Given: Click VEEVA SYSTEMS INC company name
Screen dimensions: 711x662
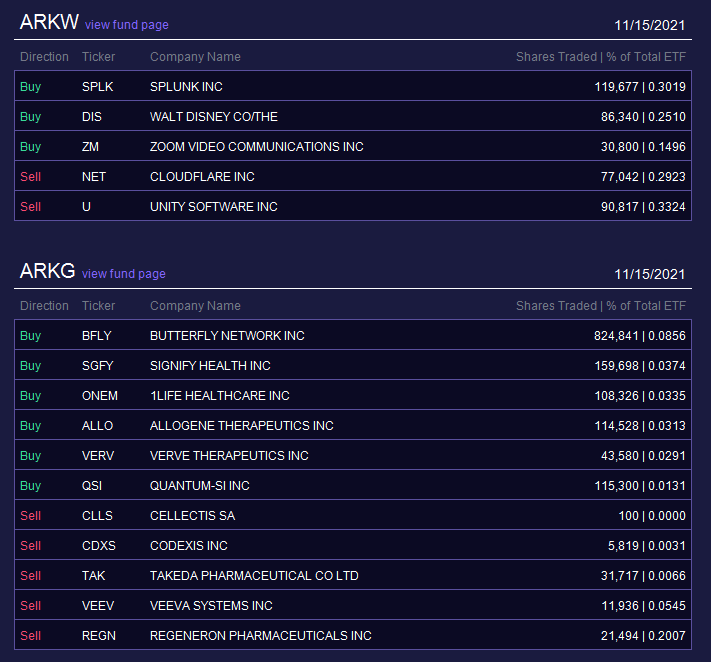Looking at the screenshot, I should pyautogui.click(x=211, y=605).
